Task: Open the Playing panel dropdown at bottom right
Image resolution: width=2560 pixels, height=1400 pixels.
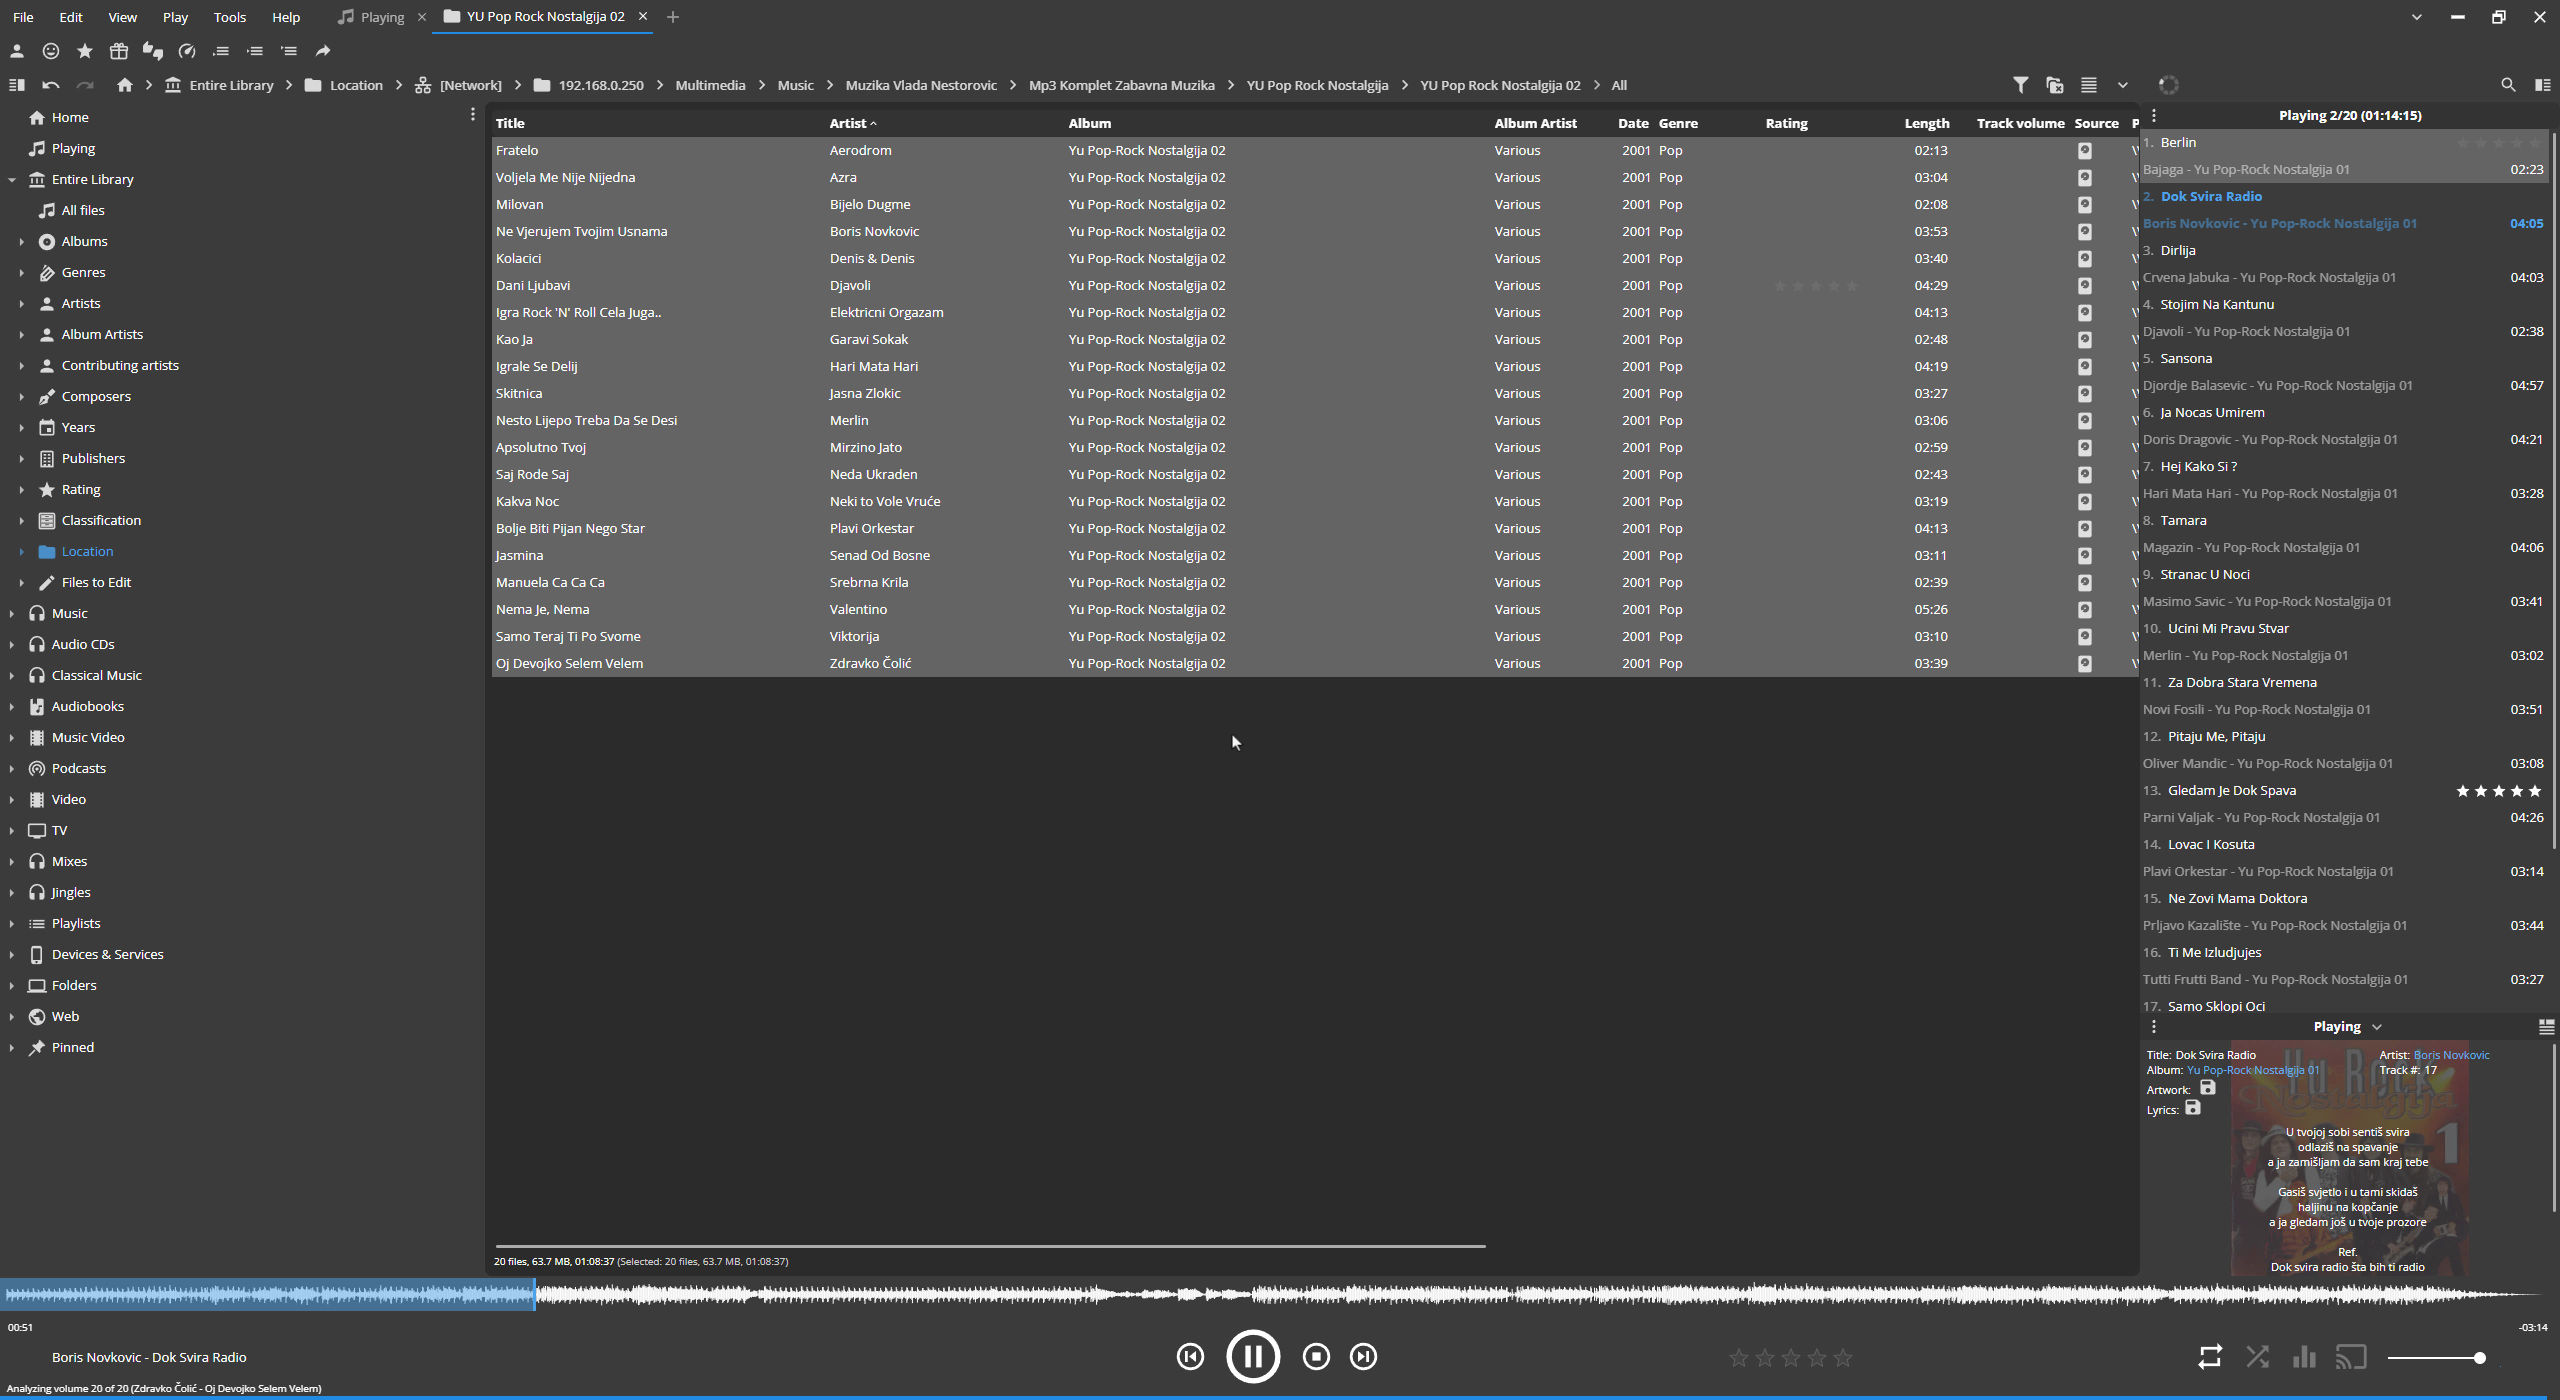Action: [x=2377, y=1027]
